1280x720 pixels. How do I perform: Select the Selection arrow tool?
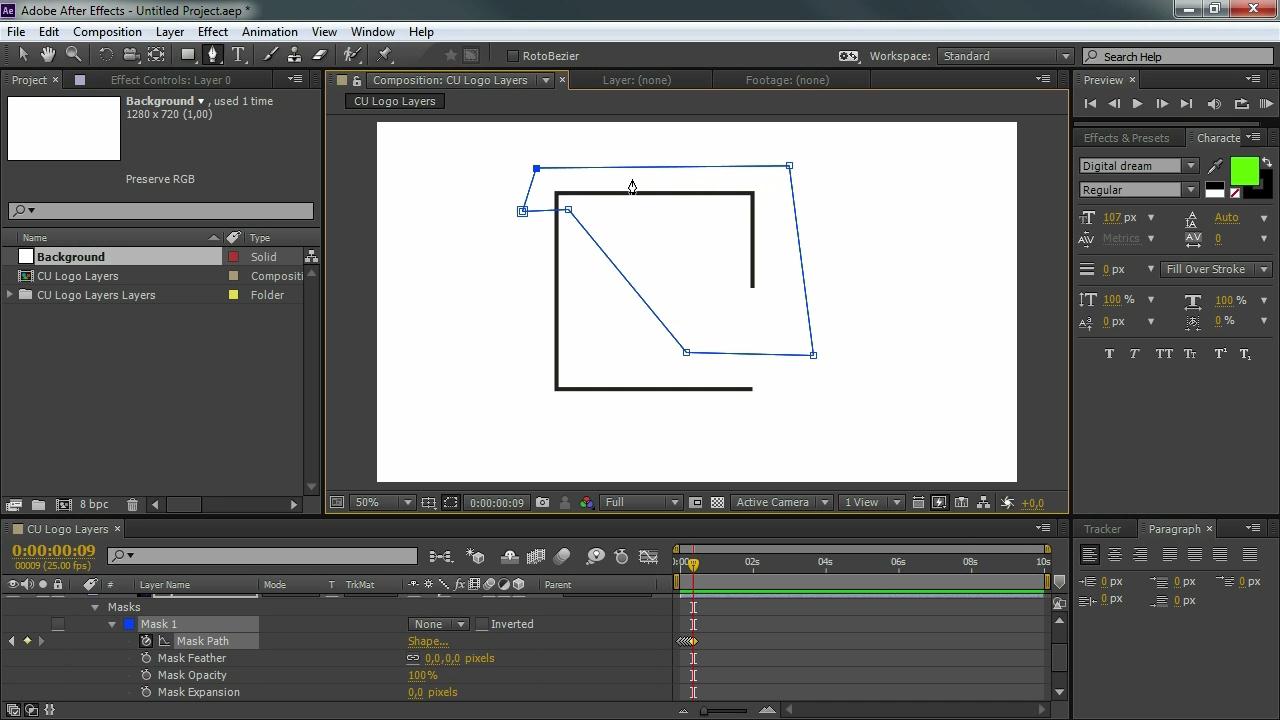point(23,55)
